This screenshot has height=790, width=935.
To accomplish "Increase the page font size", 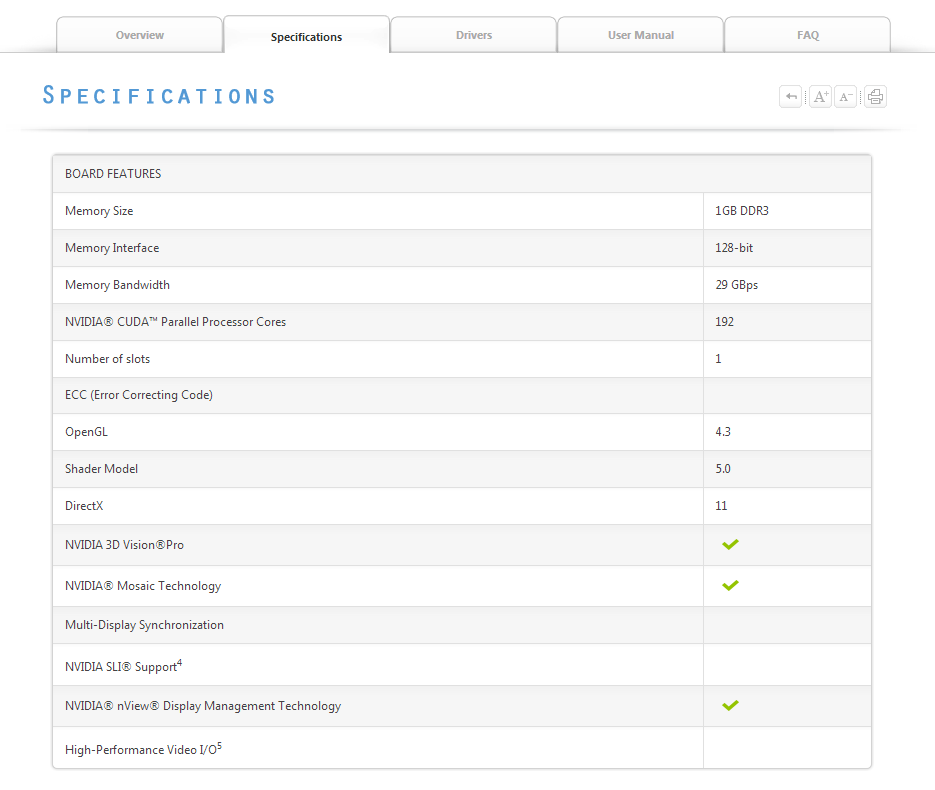I will click(x=820, y=97).
